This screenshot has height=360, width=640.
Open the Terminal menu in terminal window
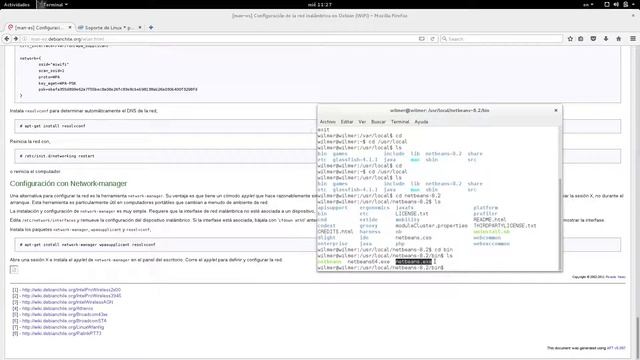400,122
